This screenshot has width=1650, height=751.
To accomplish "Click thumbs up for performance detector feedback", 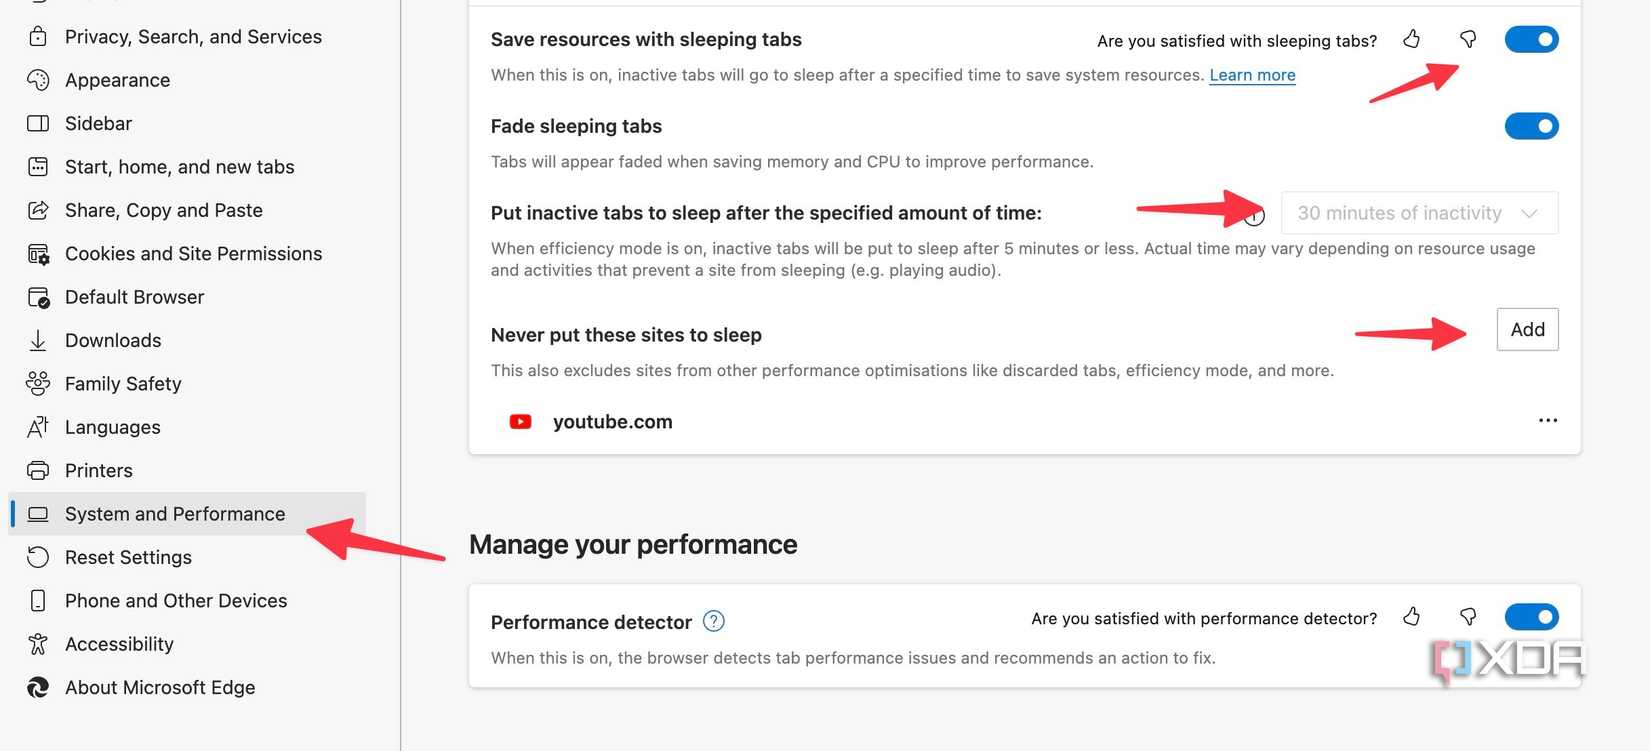I will (1412, 617).
